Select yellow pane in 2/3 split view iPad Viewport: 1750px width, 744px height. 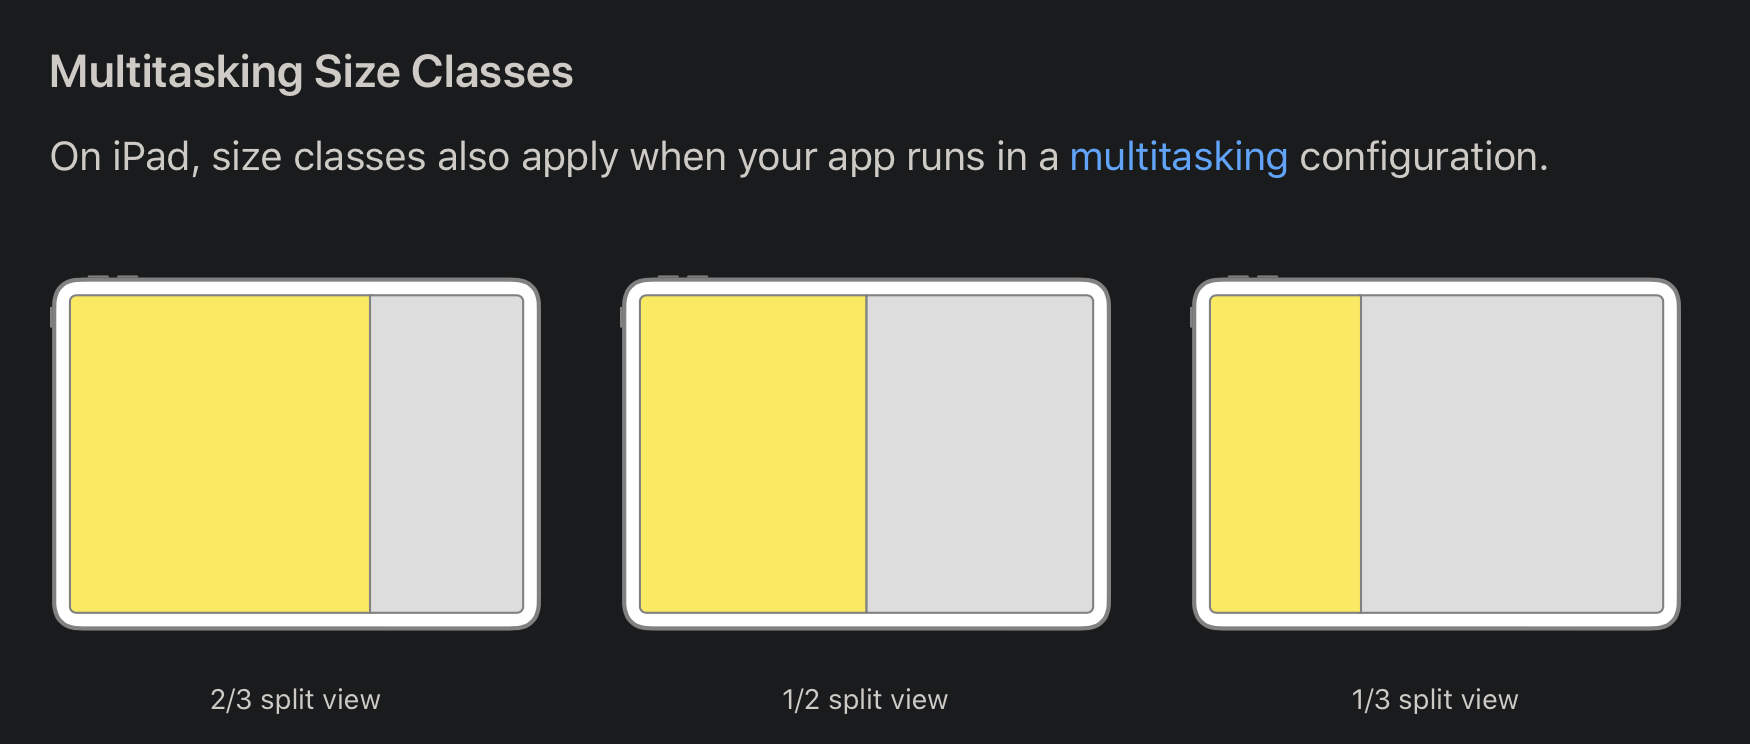220,453
